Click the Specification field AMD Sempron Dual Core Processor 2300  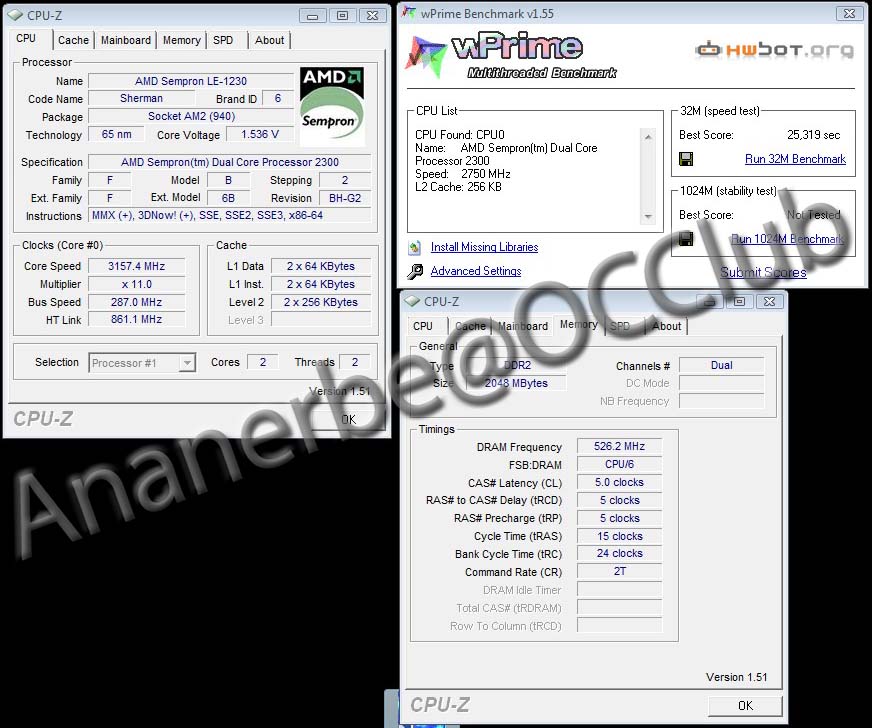[230, 162]
